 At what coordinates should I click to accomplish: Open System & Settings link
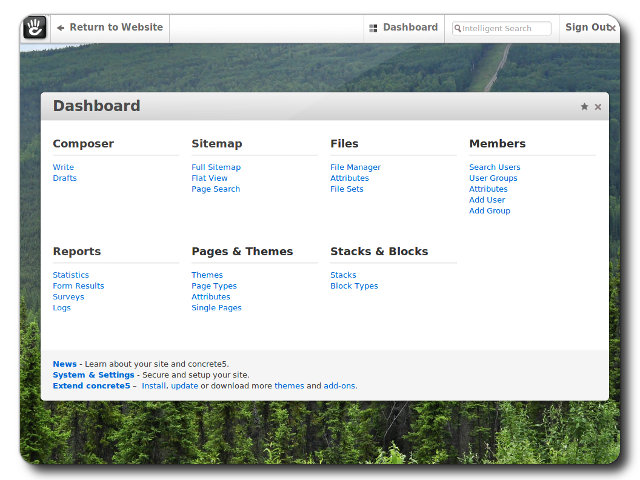click(93, 375)
